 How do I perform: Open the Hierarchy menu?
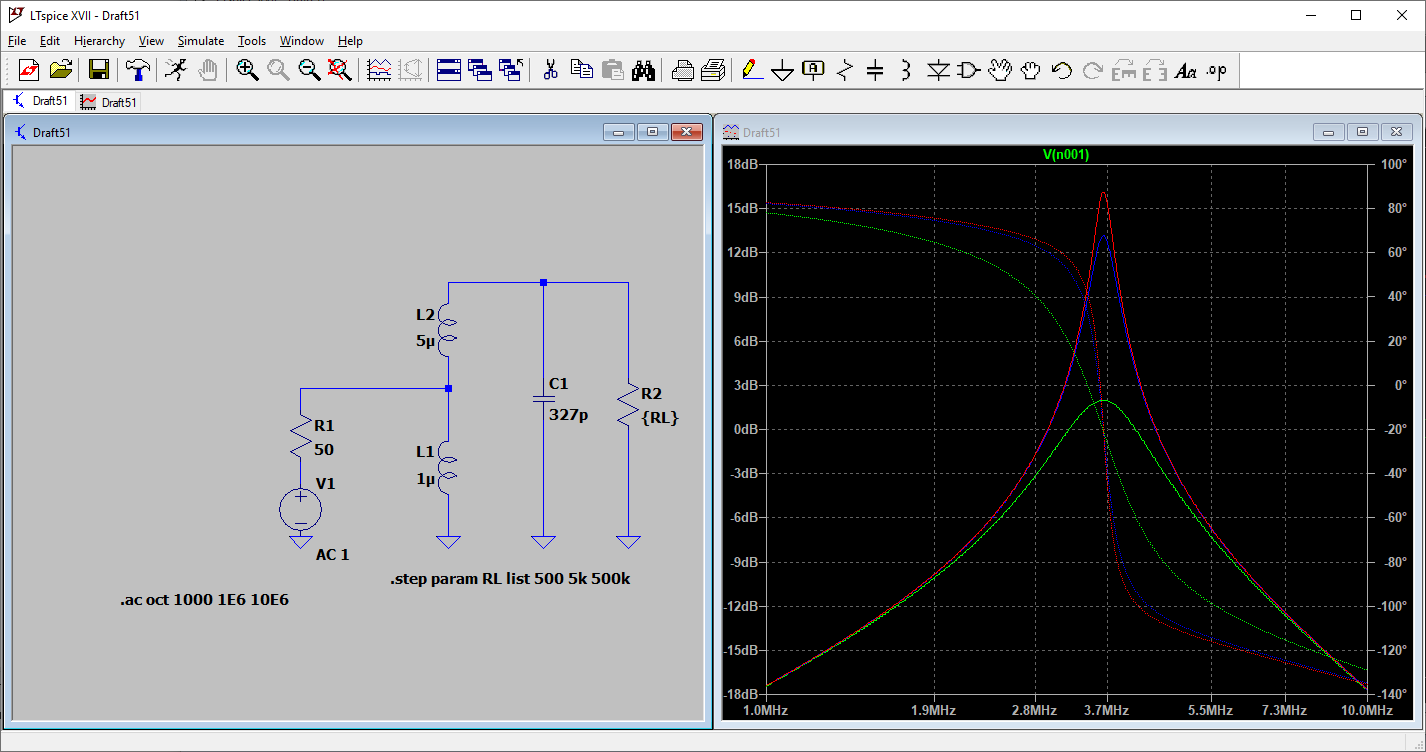99,41
